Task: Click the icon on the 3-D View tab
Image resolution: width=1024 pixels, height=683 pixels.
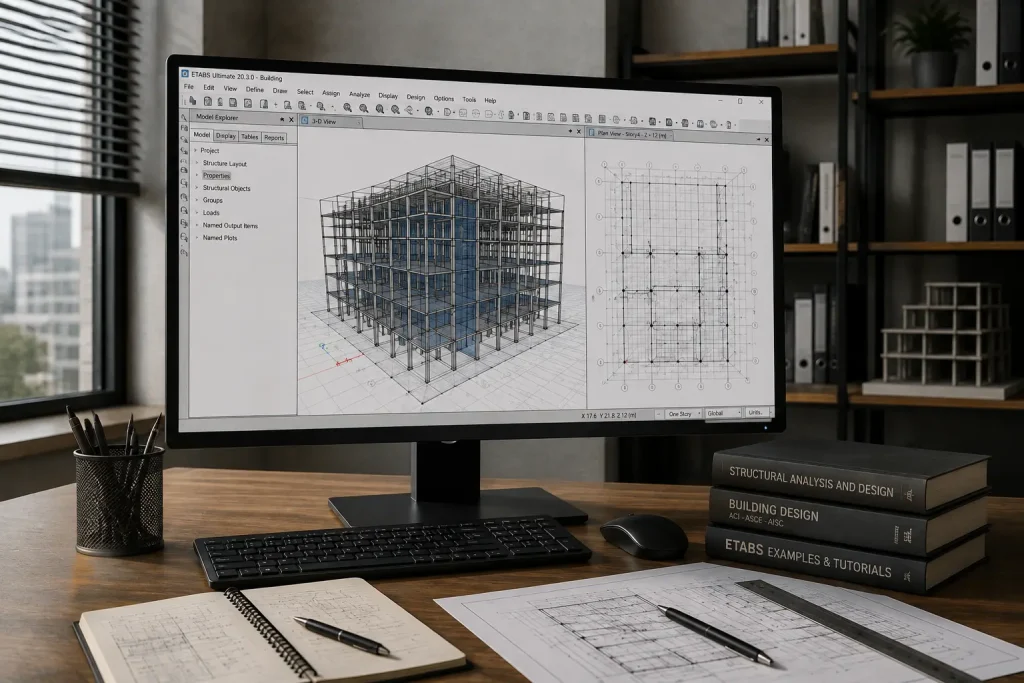Action: coord(305,121)
